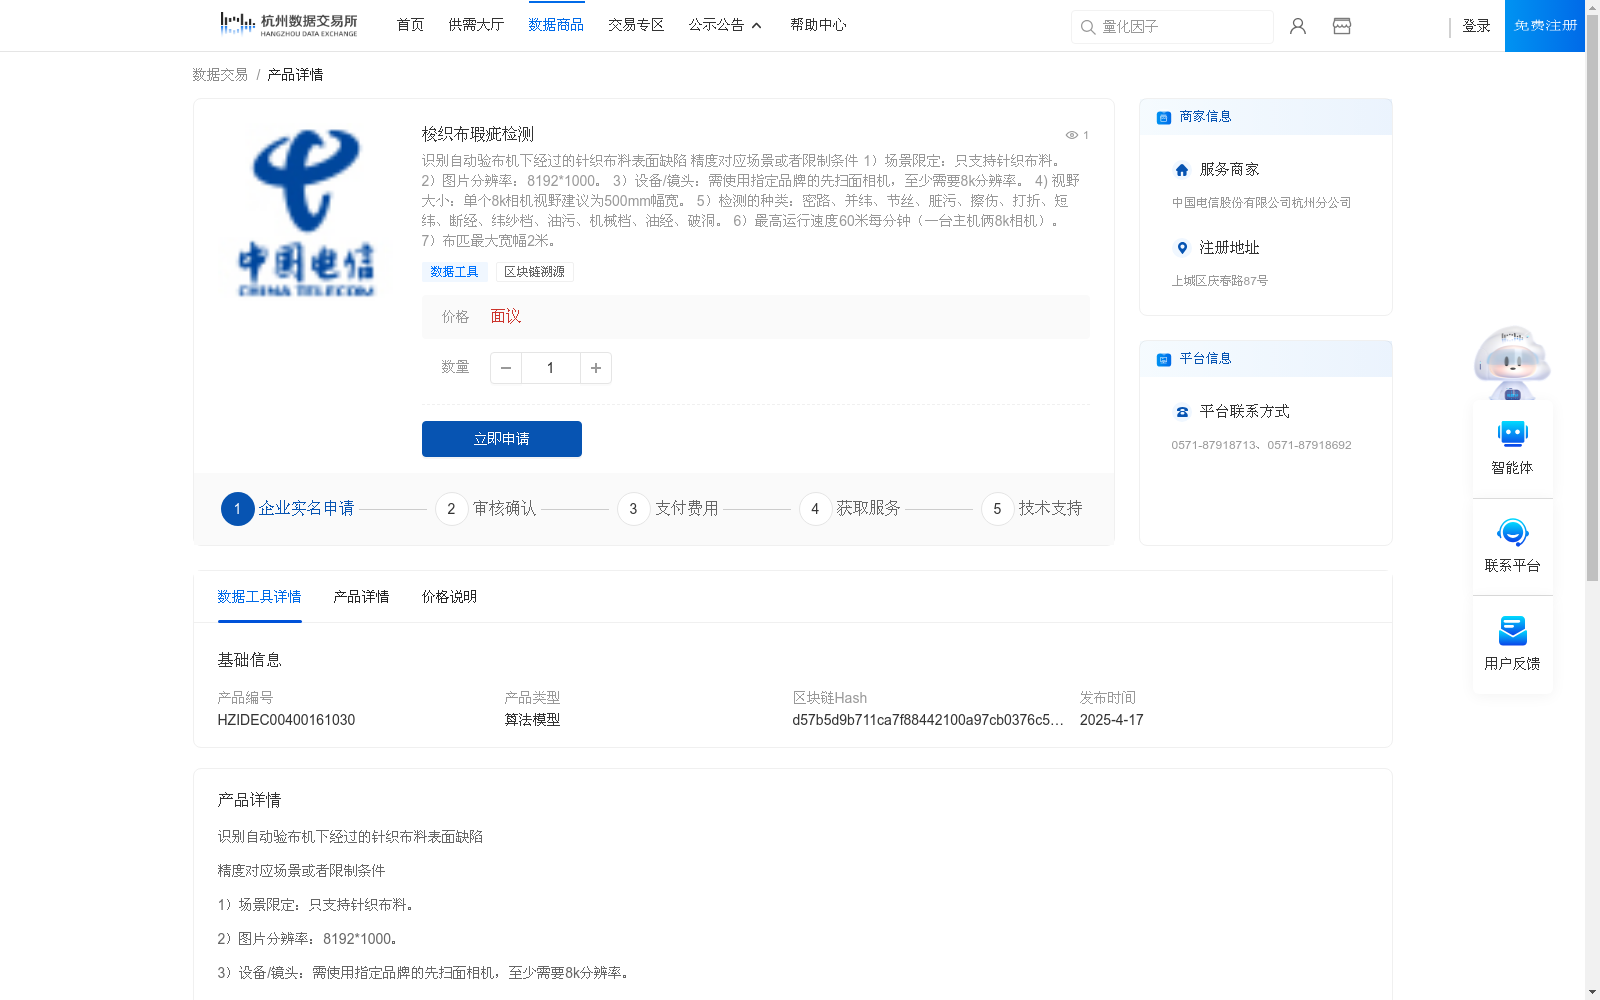Click platform phone numbers 0571-87918713

[1261, 445]
